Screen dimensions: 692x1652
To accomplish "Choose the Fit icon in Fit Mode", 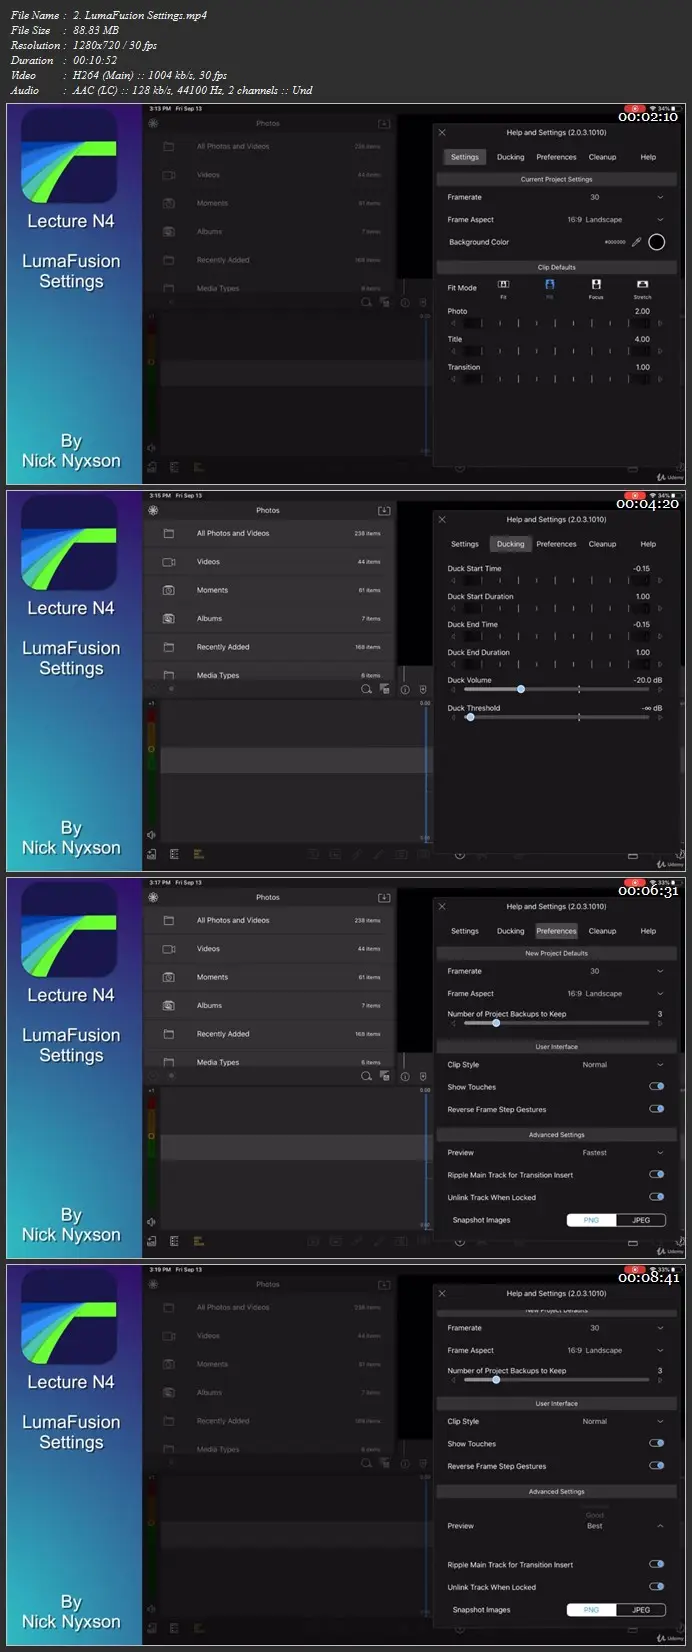I will [x=503, y=285].
